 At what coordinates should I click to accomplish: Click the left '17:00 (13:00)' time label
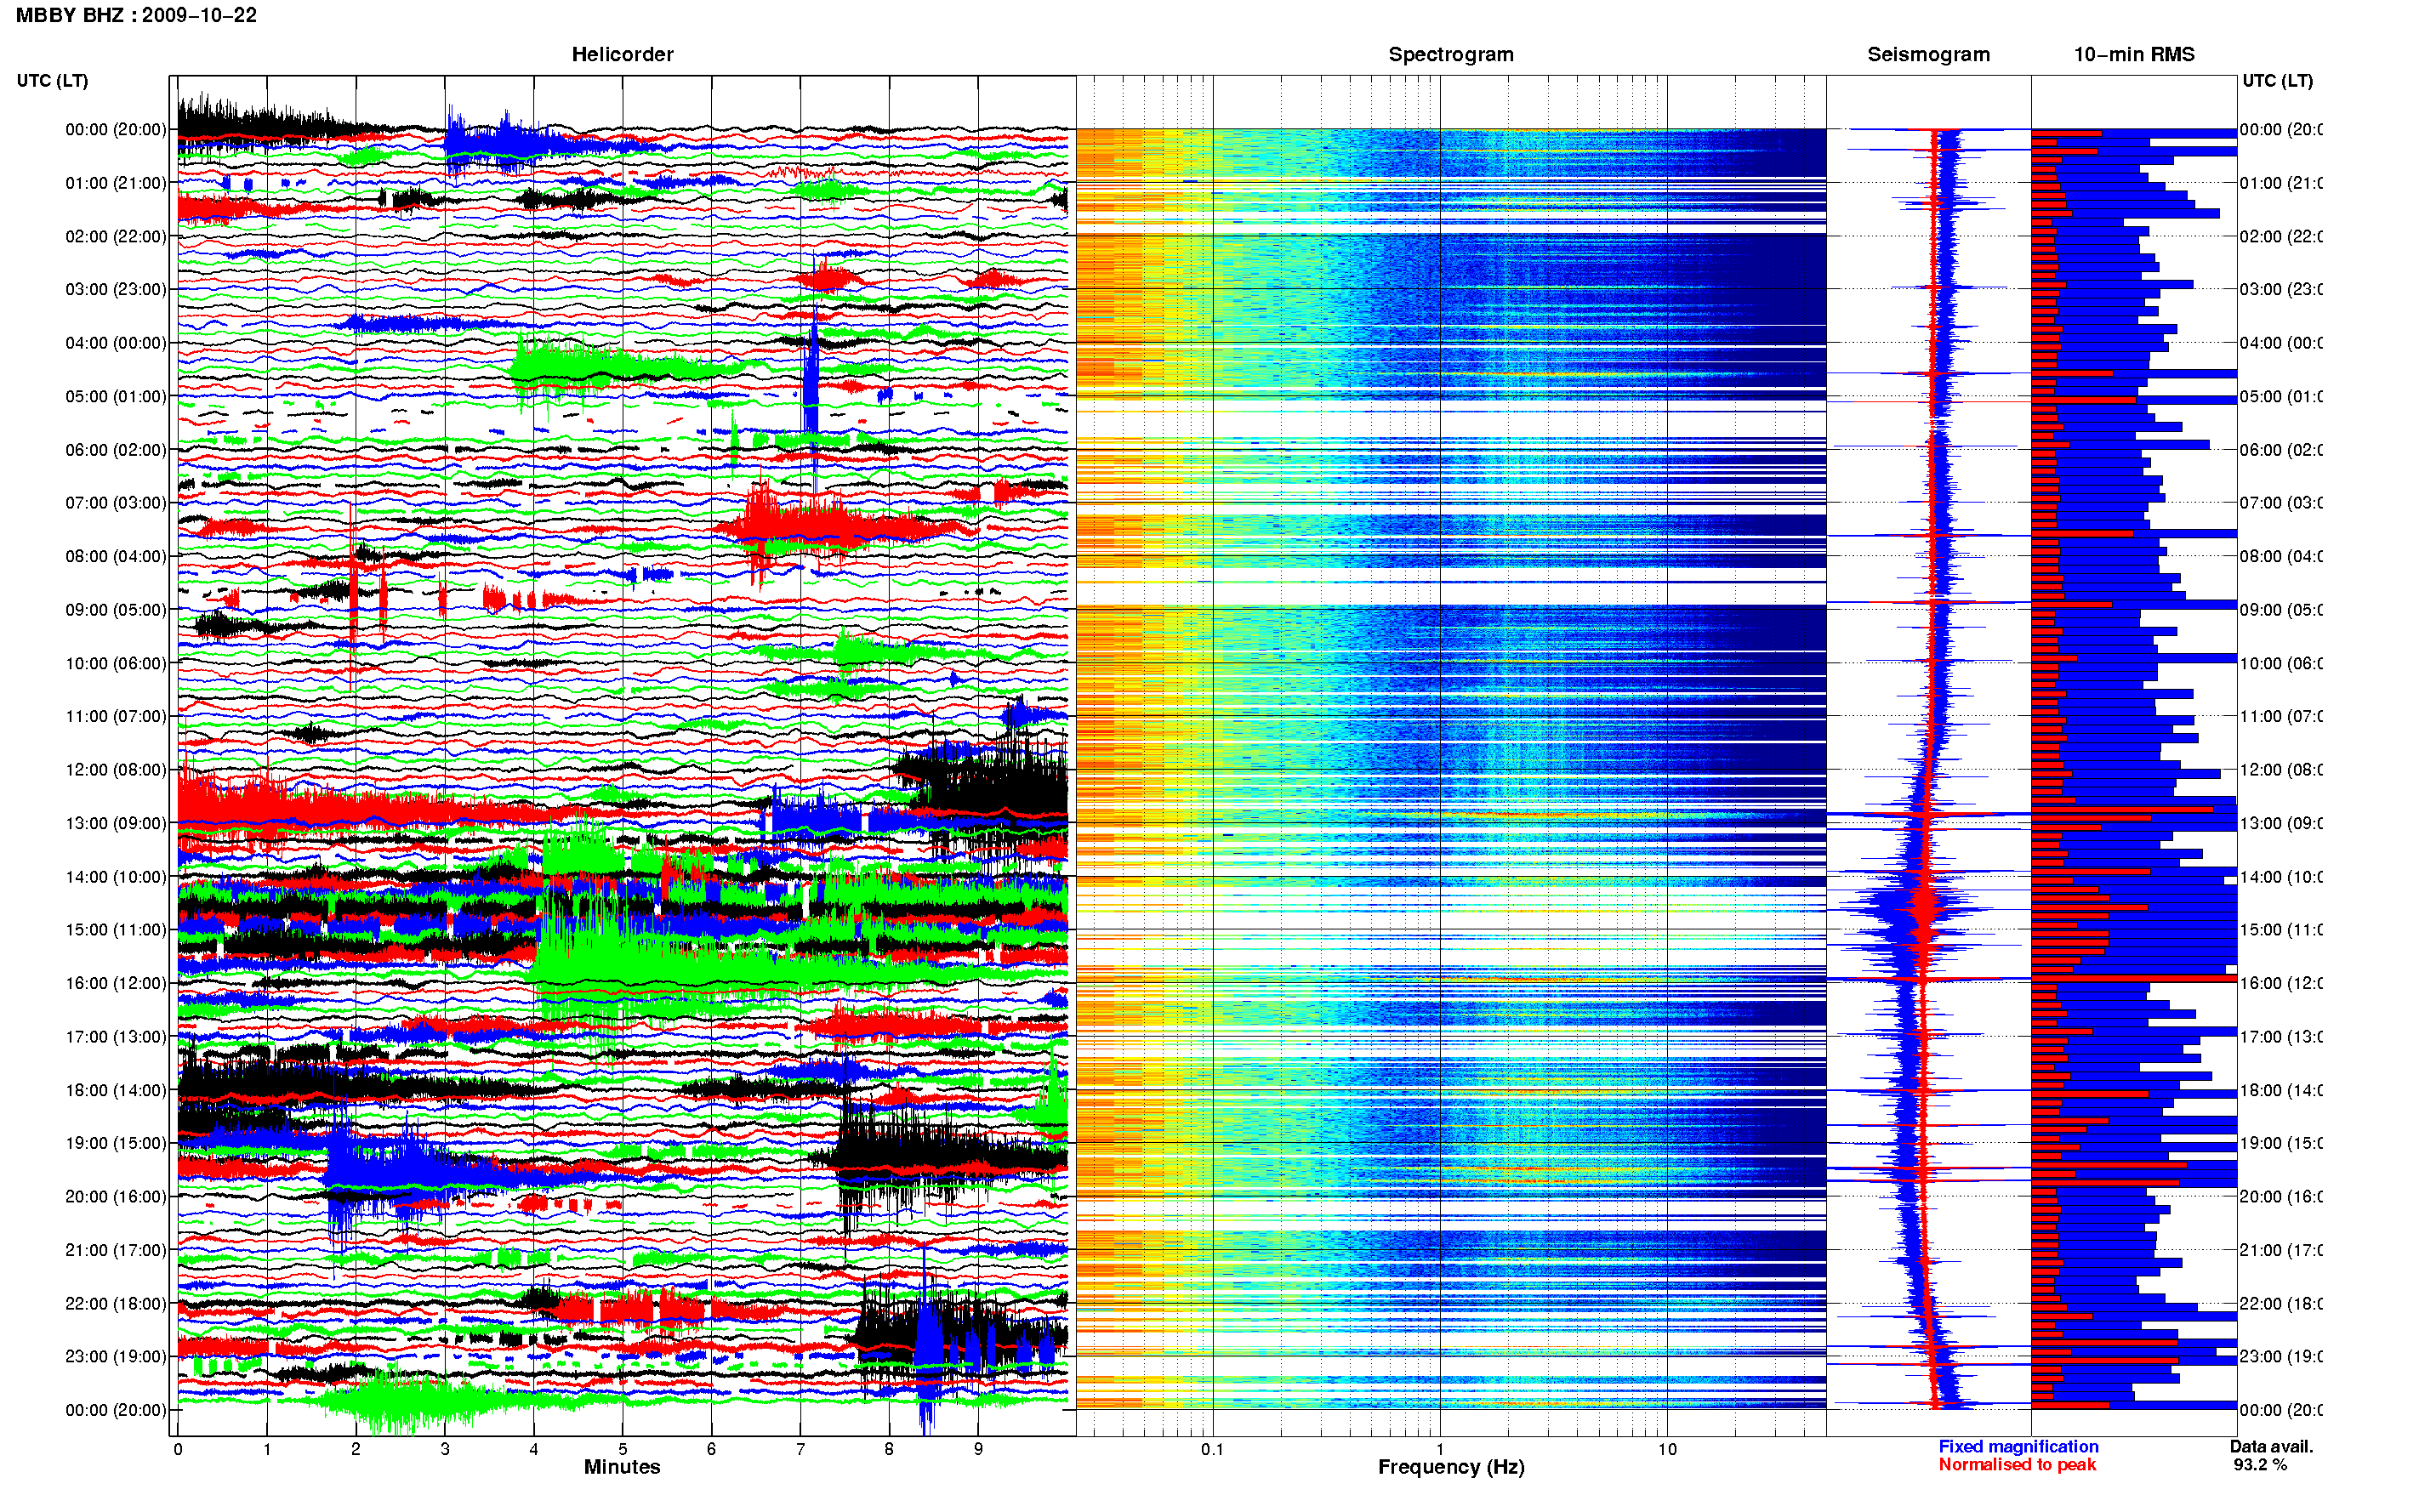[x=116, y=1037]
